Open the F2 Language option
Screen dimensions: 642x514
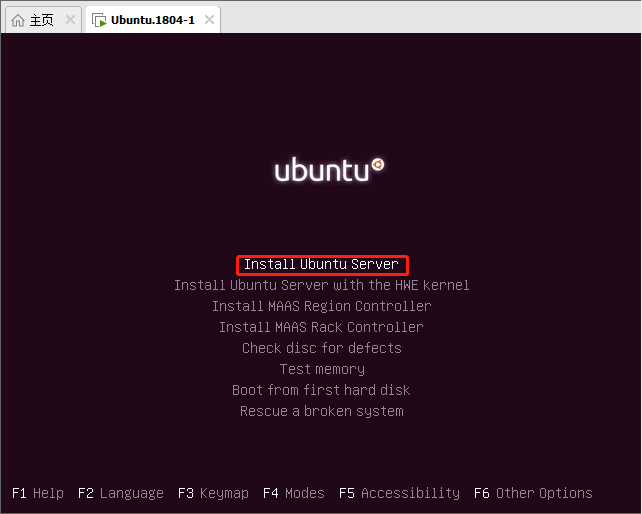pyautogui.click(x=121, y=493)
